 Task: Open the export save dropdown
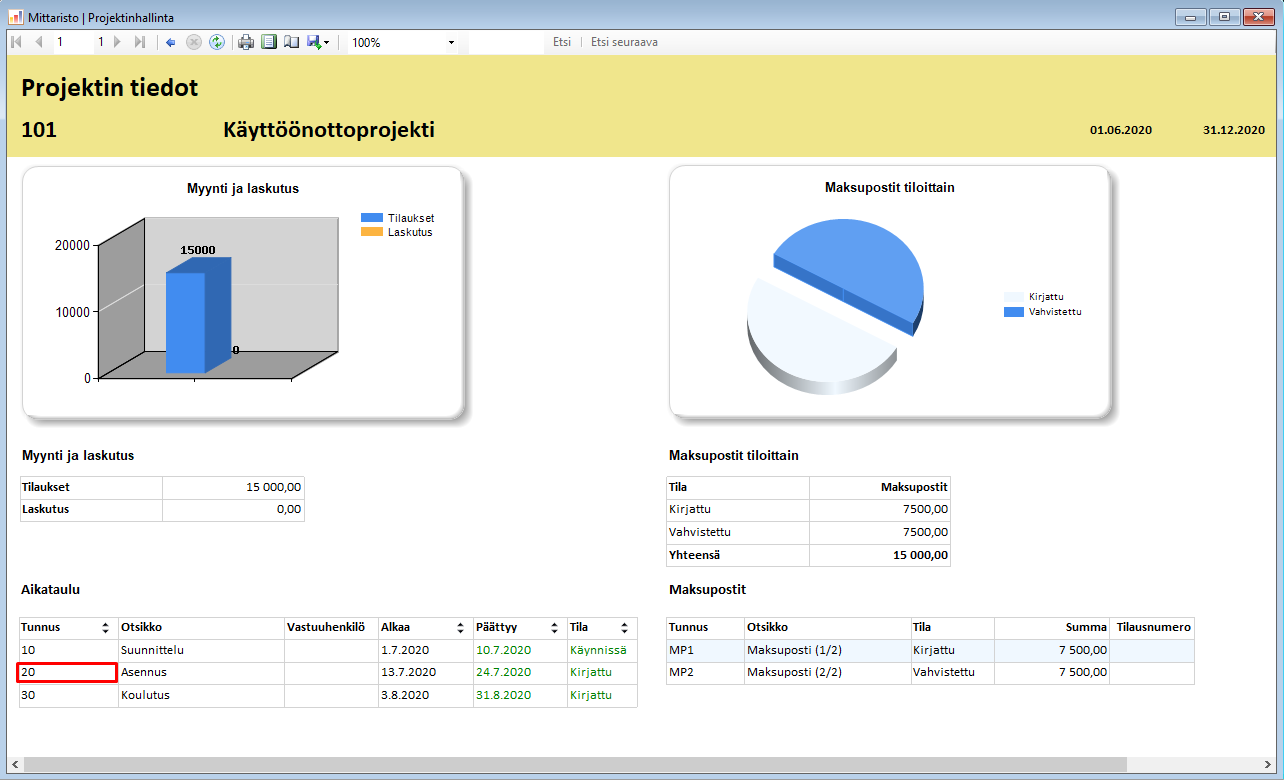tap(318, 42)
